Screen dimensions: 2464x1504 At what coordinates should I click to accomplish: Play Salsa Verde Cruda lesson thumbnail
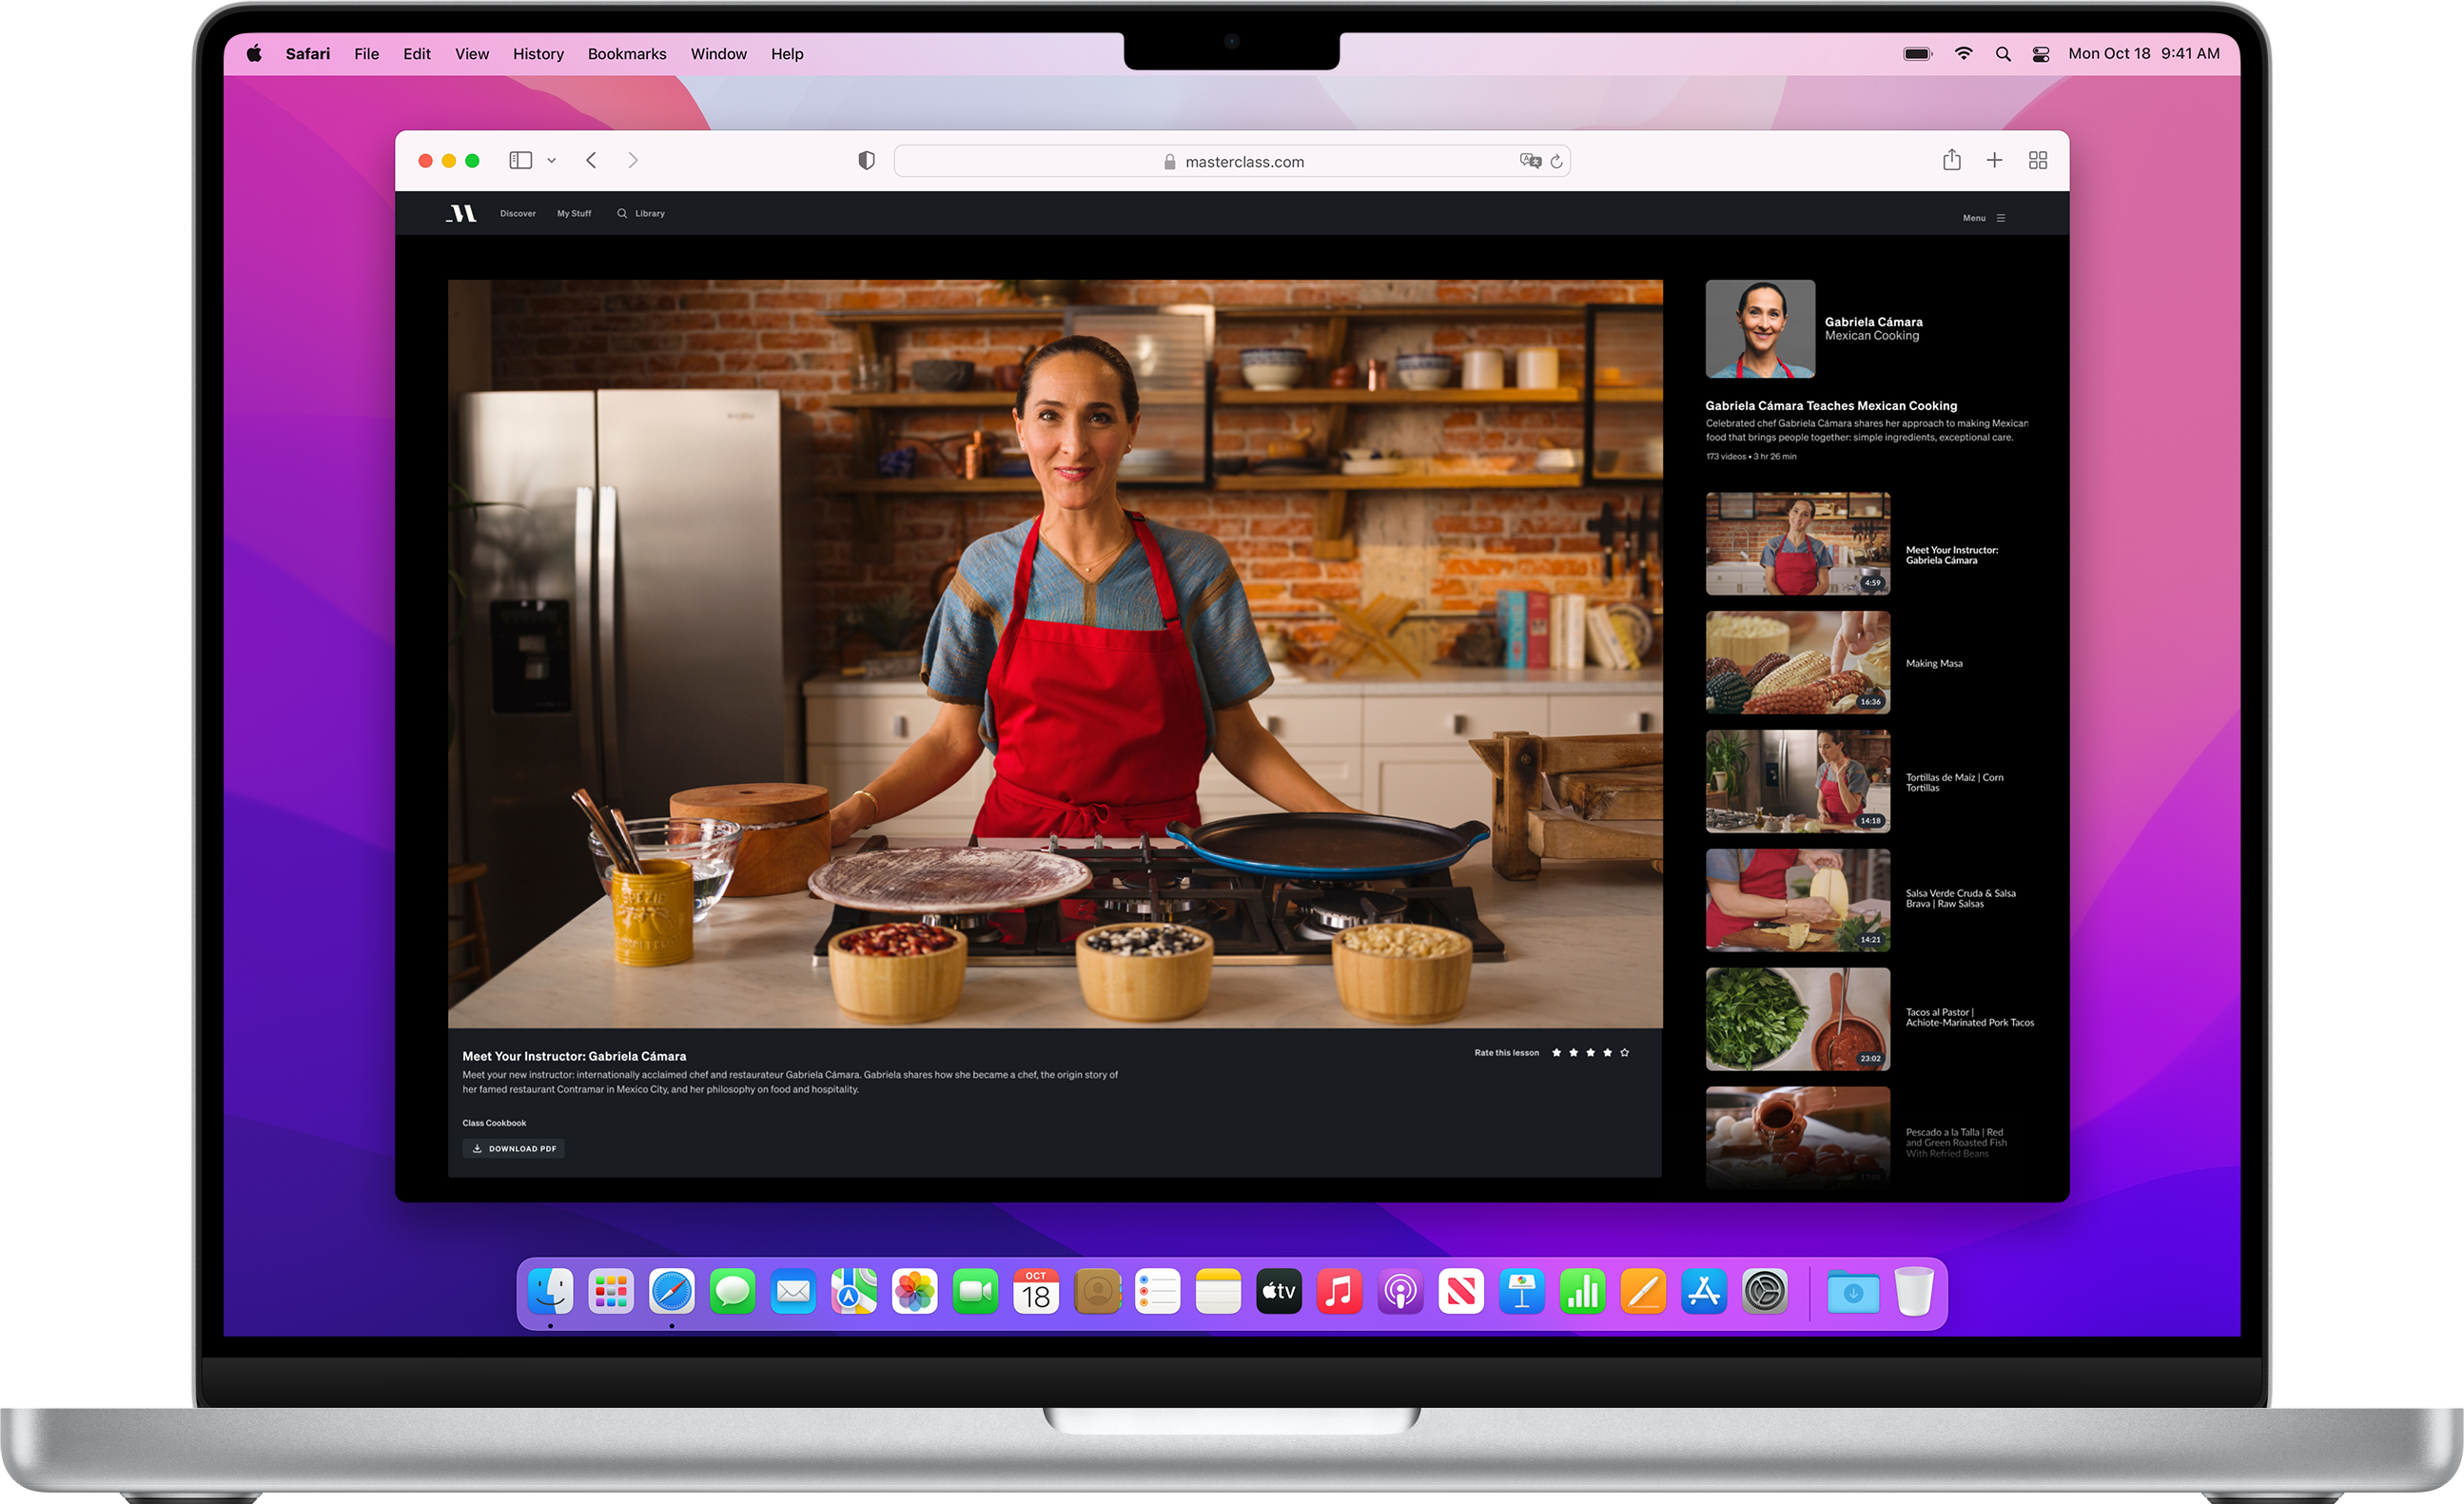click(1798, 900)
